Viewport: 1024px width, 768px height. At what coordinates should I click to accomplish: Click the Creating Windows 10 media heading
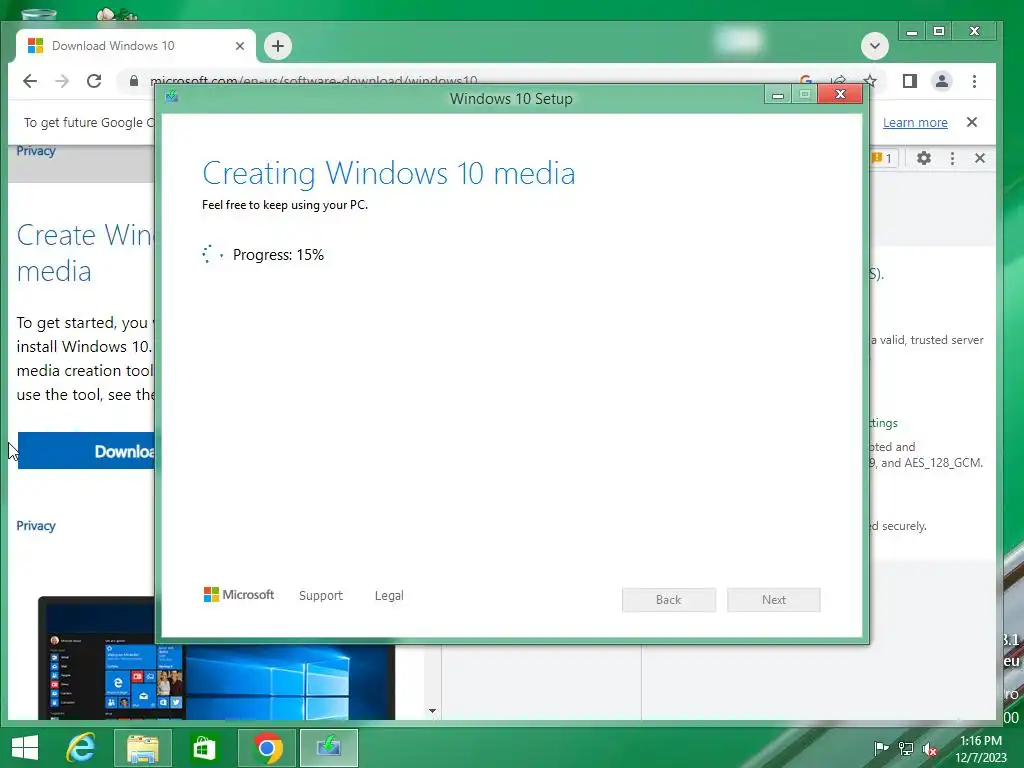(x=389, y=173)
